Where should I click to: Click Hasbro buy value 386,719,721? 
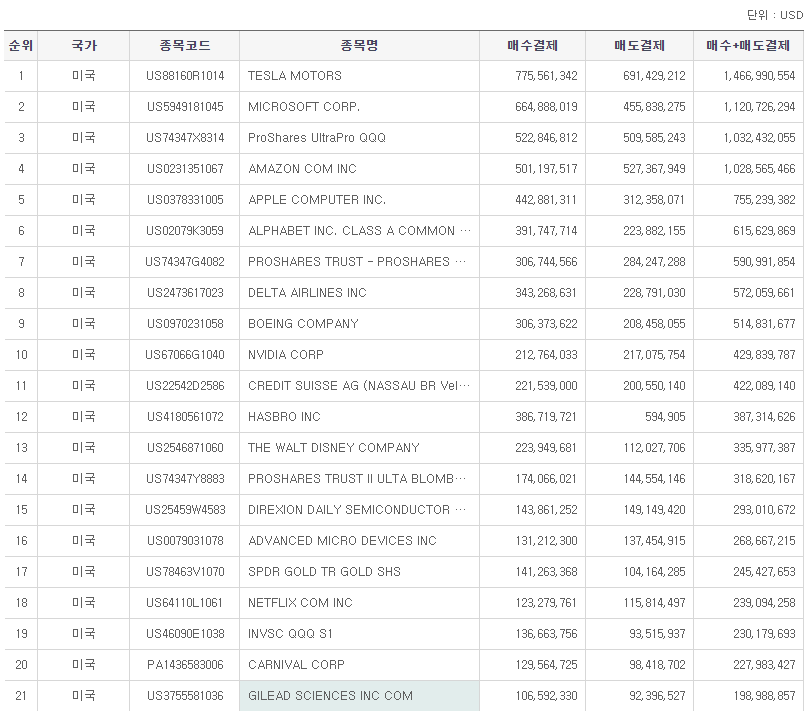pos(546,417)
